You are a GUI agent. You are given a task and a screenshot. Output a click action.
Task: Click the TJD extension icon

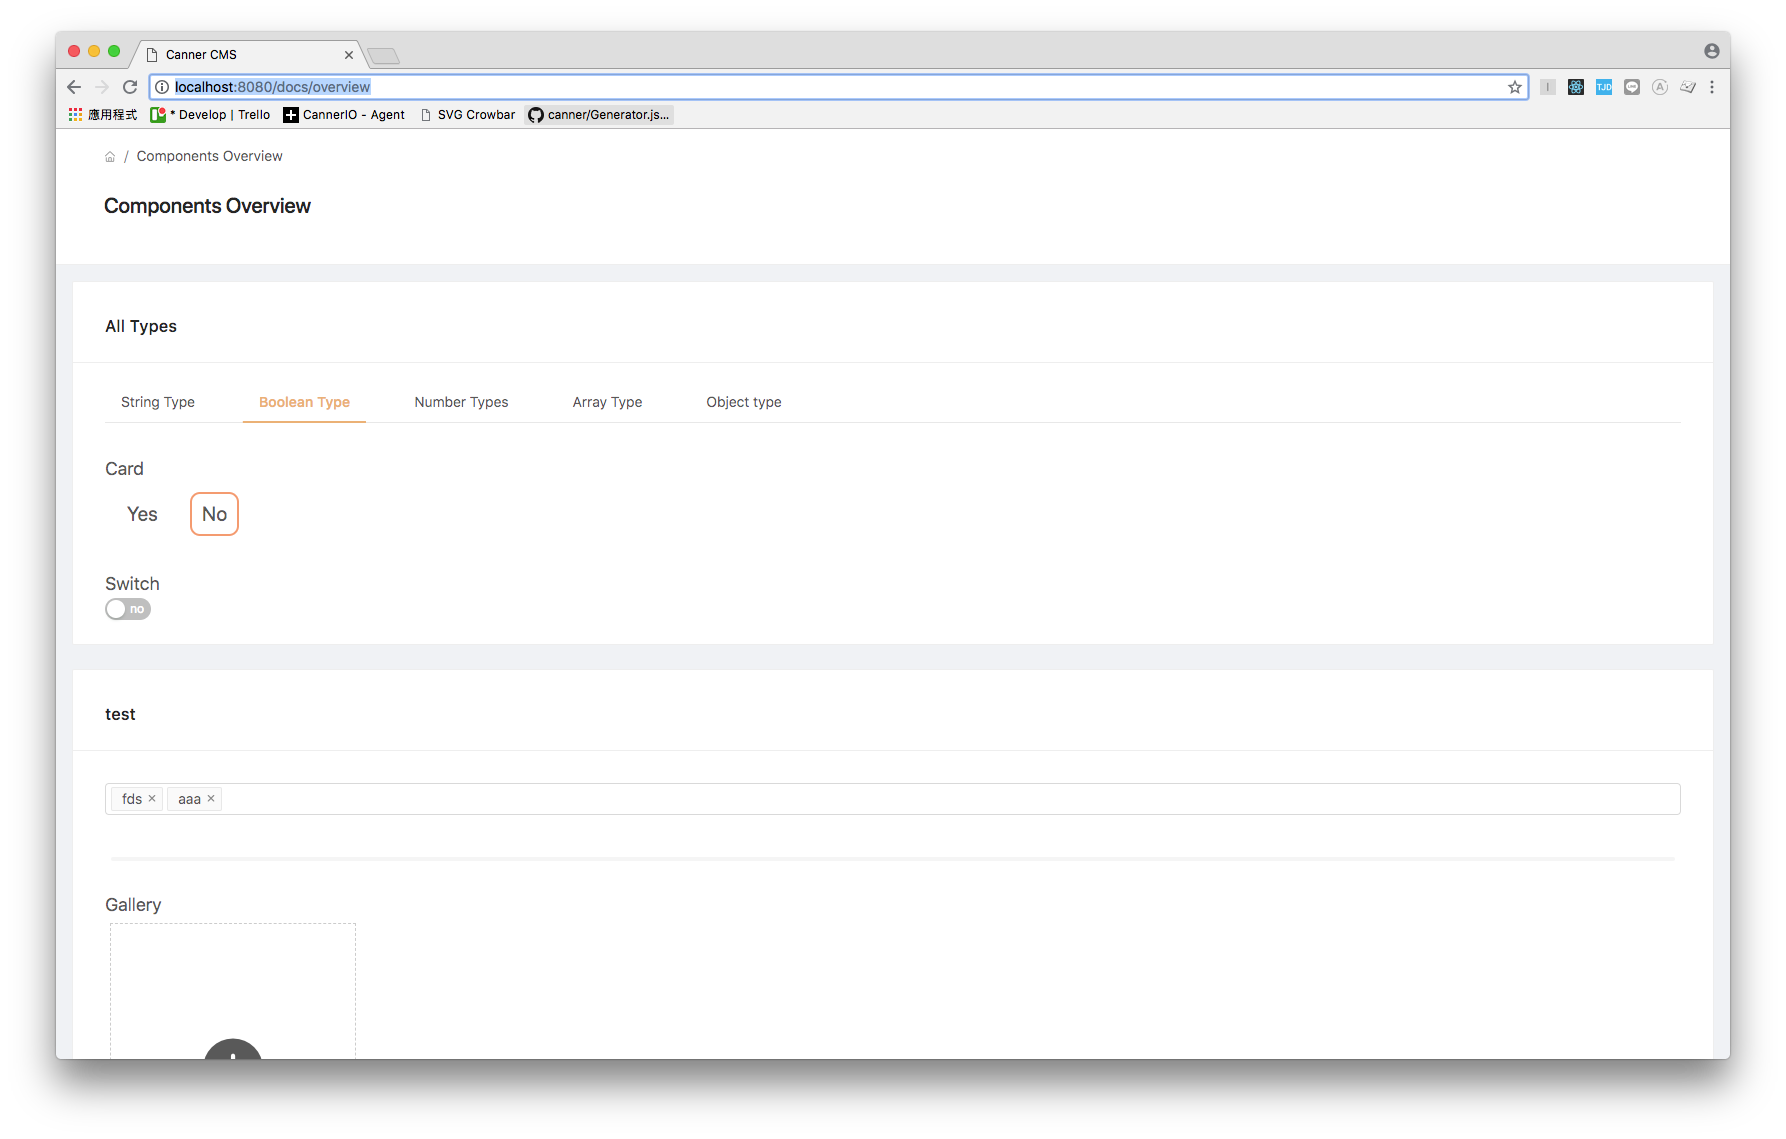tap(1603, 87)
